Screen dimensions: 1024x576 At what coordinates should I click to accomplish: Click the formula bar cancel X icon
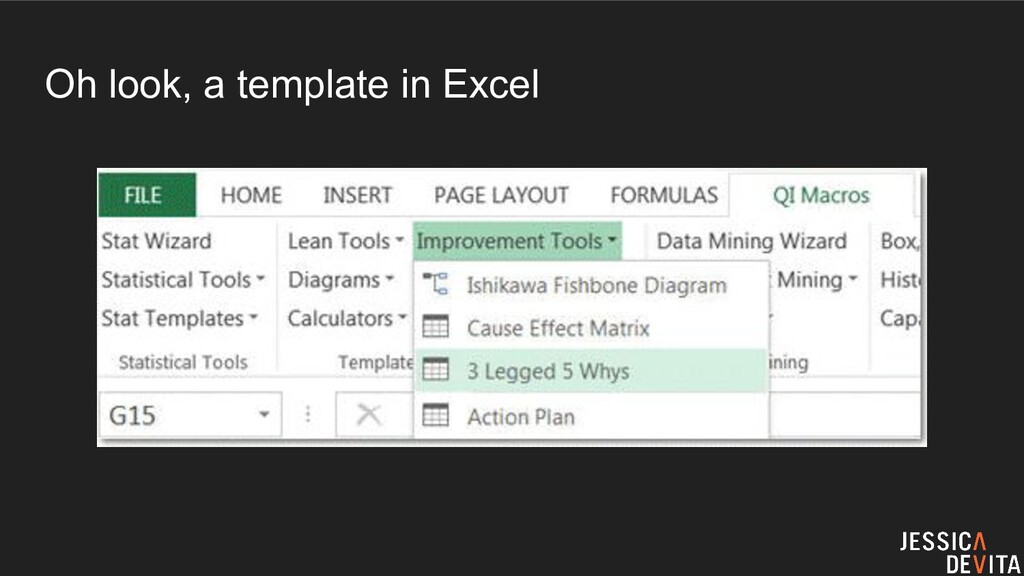point(369,415)
